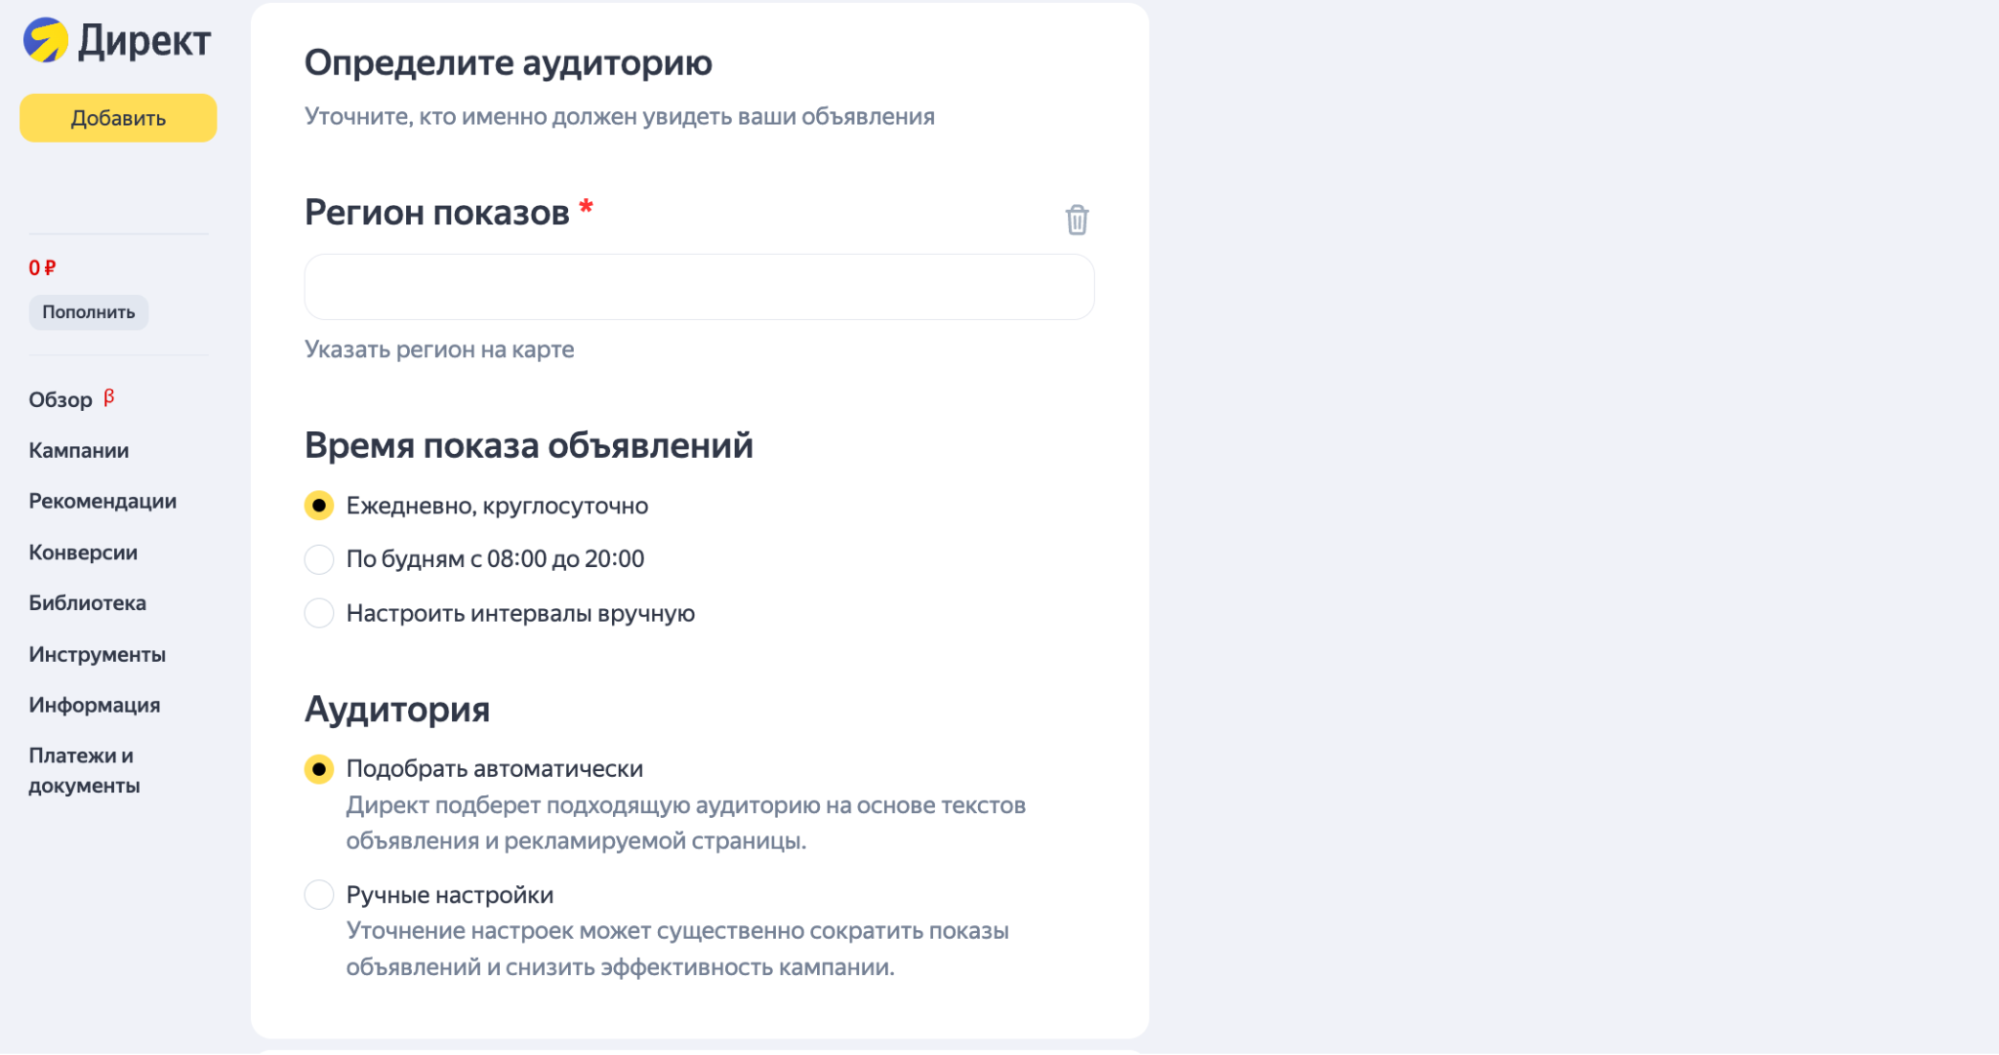Click the beta icon beside Обзор
Image resolution: width=1999 pixels, height=1055 pixels.
pyautogui.click(x=110, y=398)
